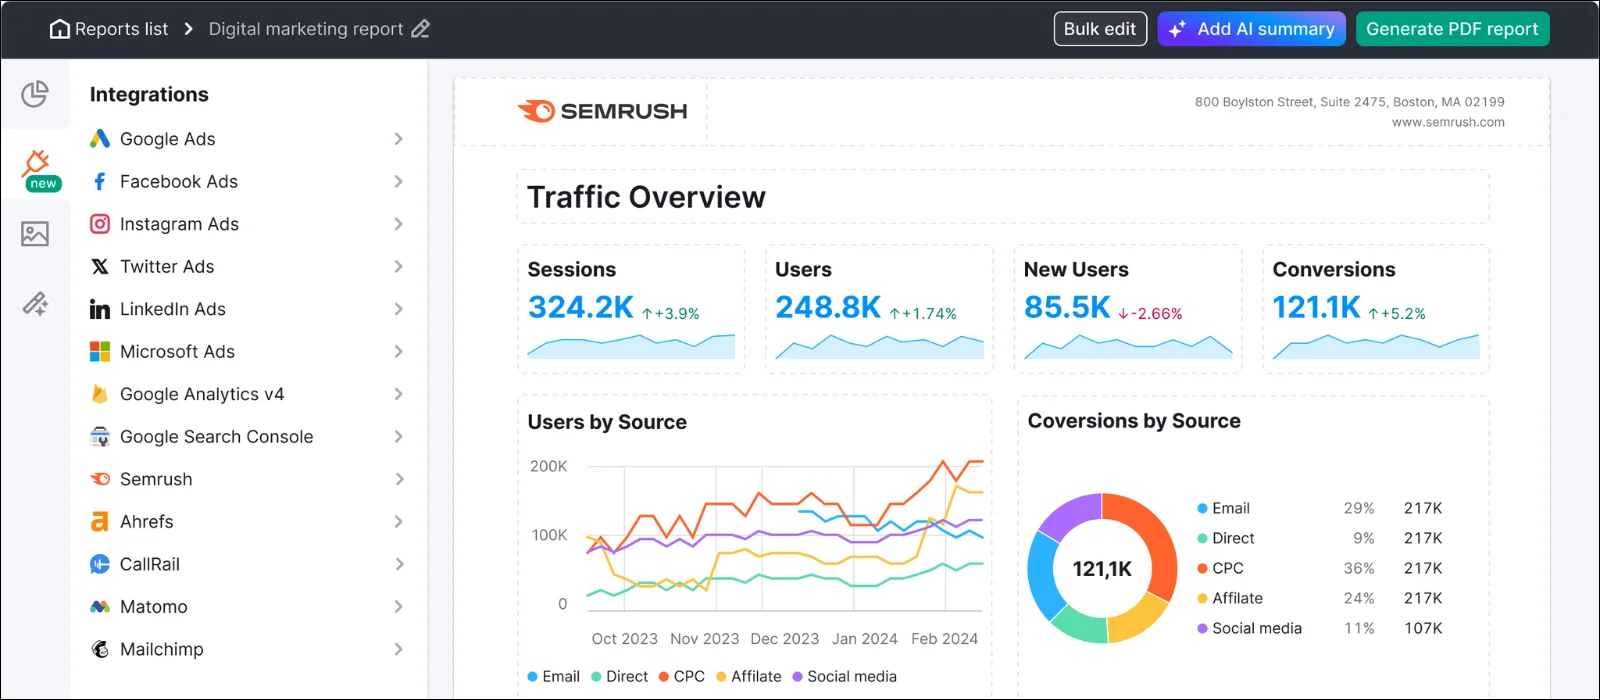This screenshot has height=700, width=1600.
Task: Select the New Users 85.5K widget
Action: coord(1128,309)
